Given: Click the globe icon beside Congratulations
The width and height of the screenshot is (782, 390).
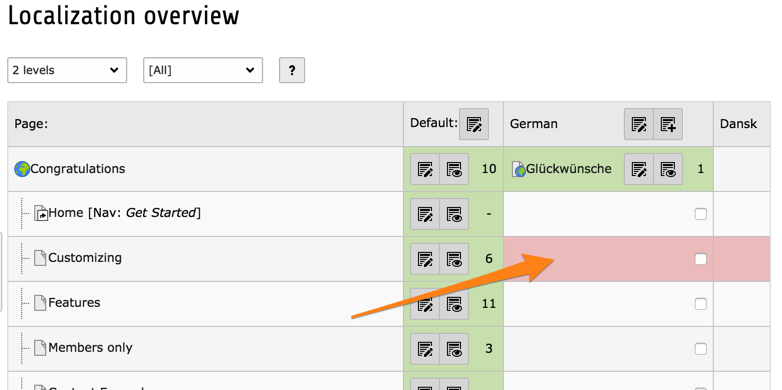Looking at the screenshot, I should point(22,169).
